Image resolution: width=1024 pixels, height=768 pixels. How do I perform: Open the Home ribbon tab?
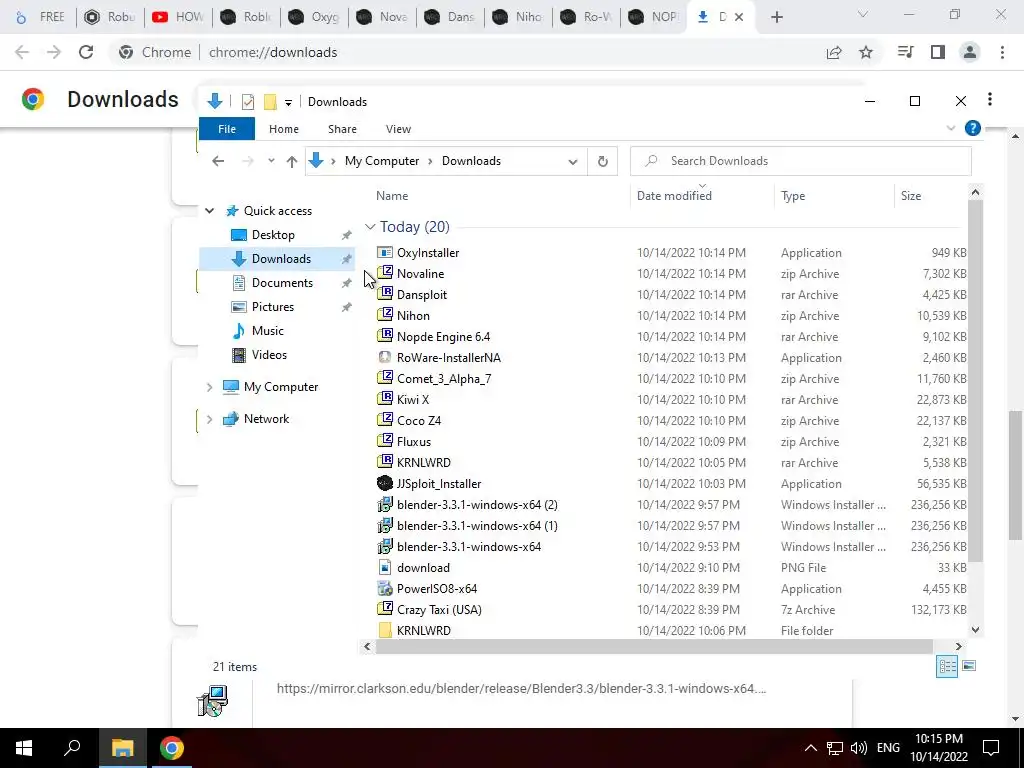pyautogui.click(x=283, y=129)
